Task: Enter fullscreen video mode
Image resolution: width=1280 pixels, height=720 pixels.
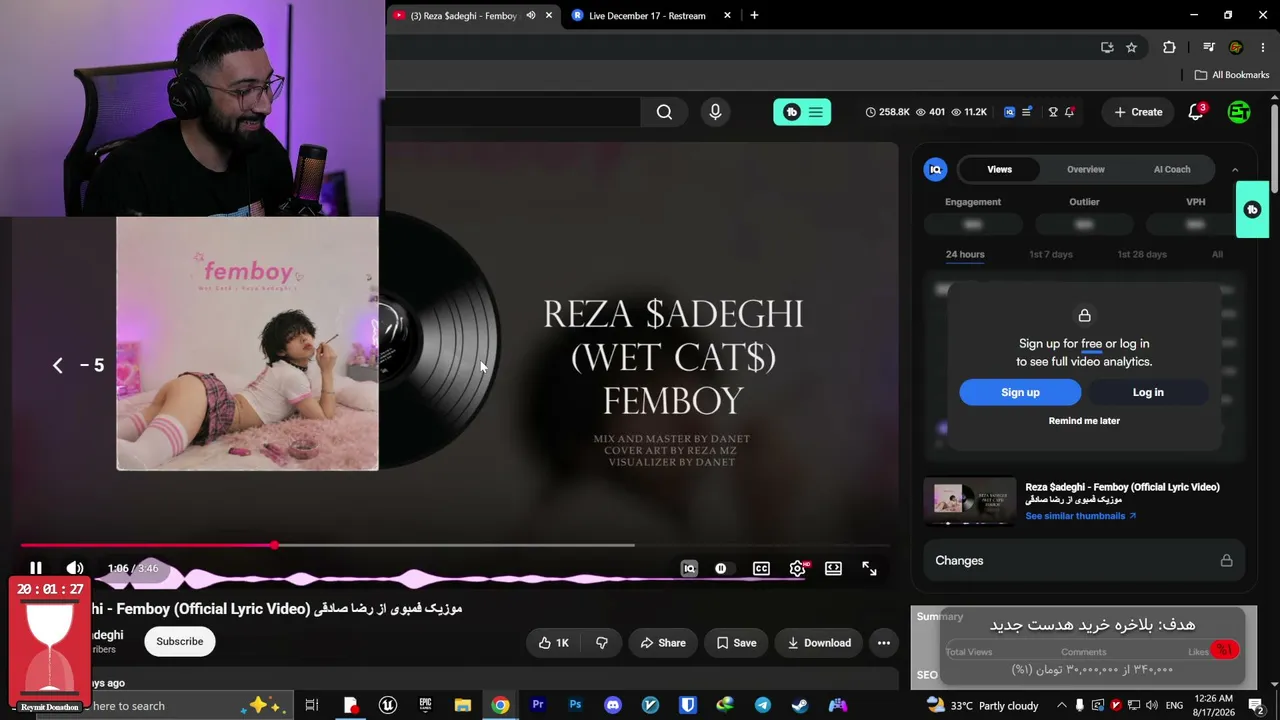Action: (869, 568)
